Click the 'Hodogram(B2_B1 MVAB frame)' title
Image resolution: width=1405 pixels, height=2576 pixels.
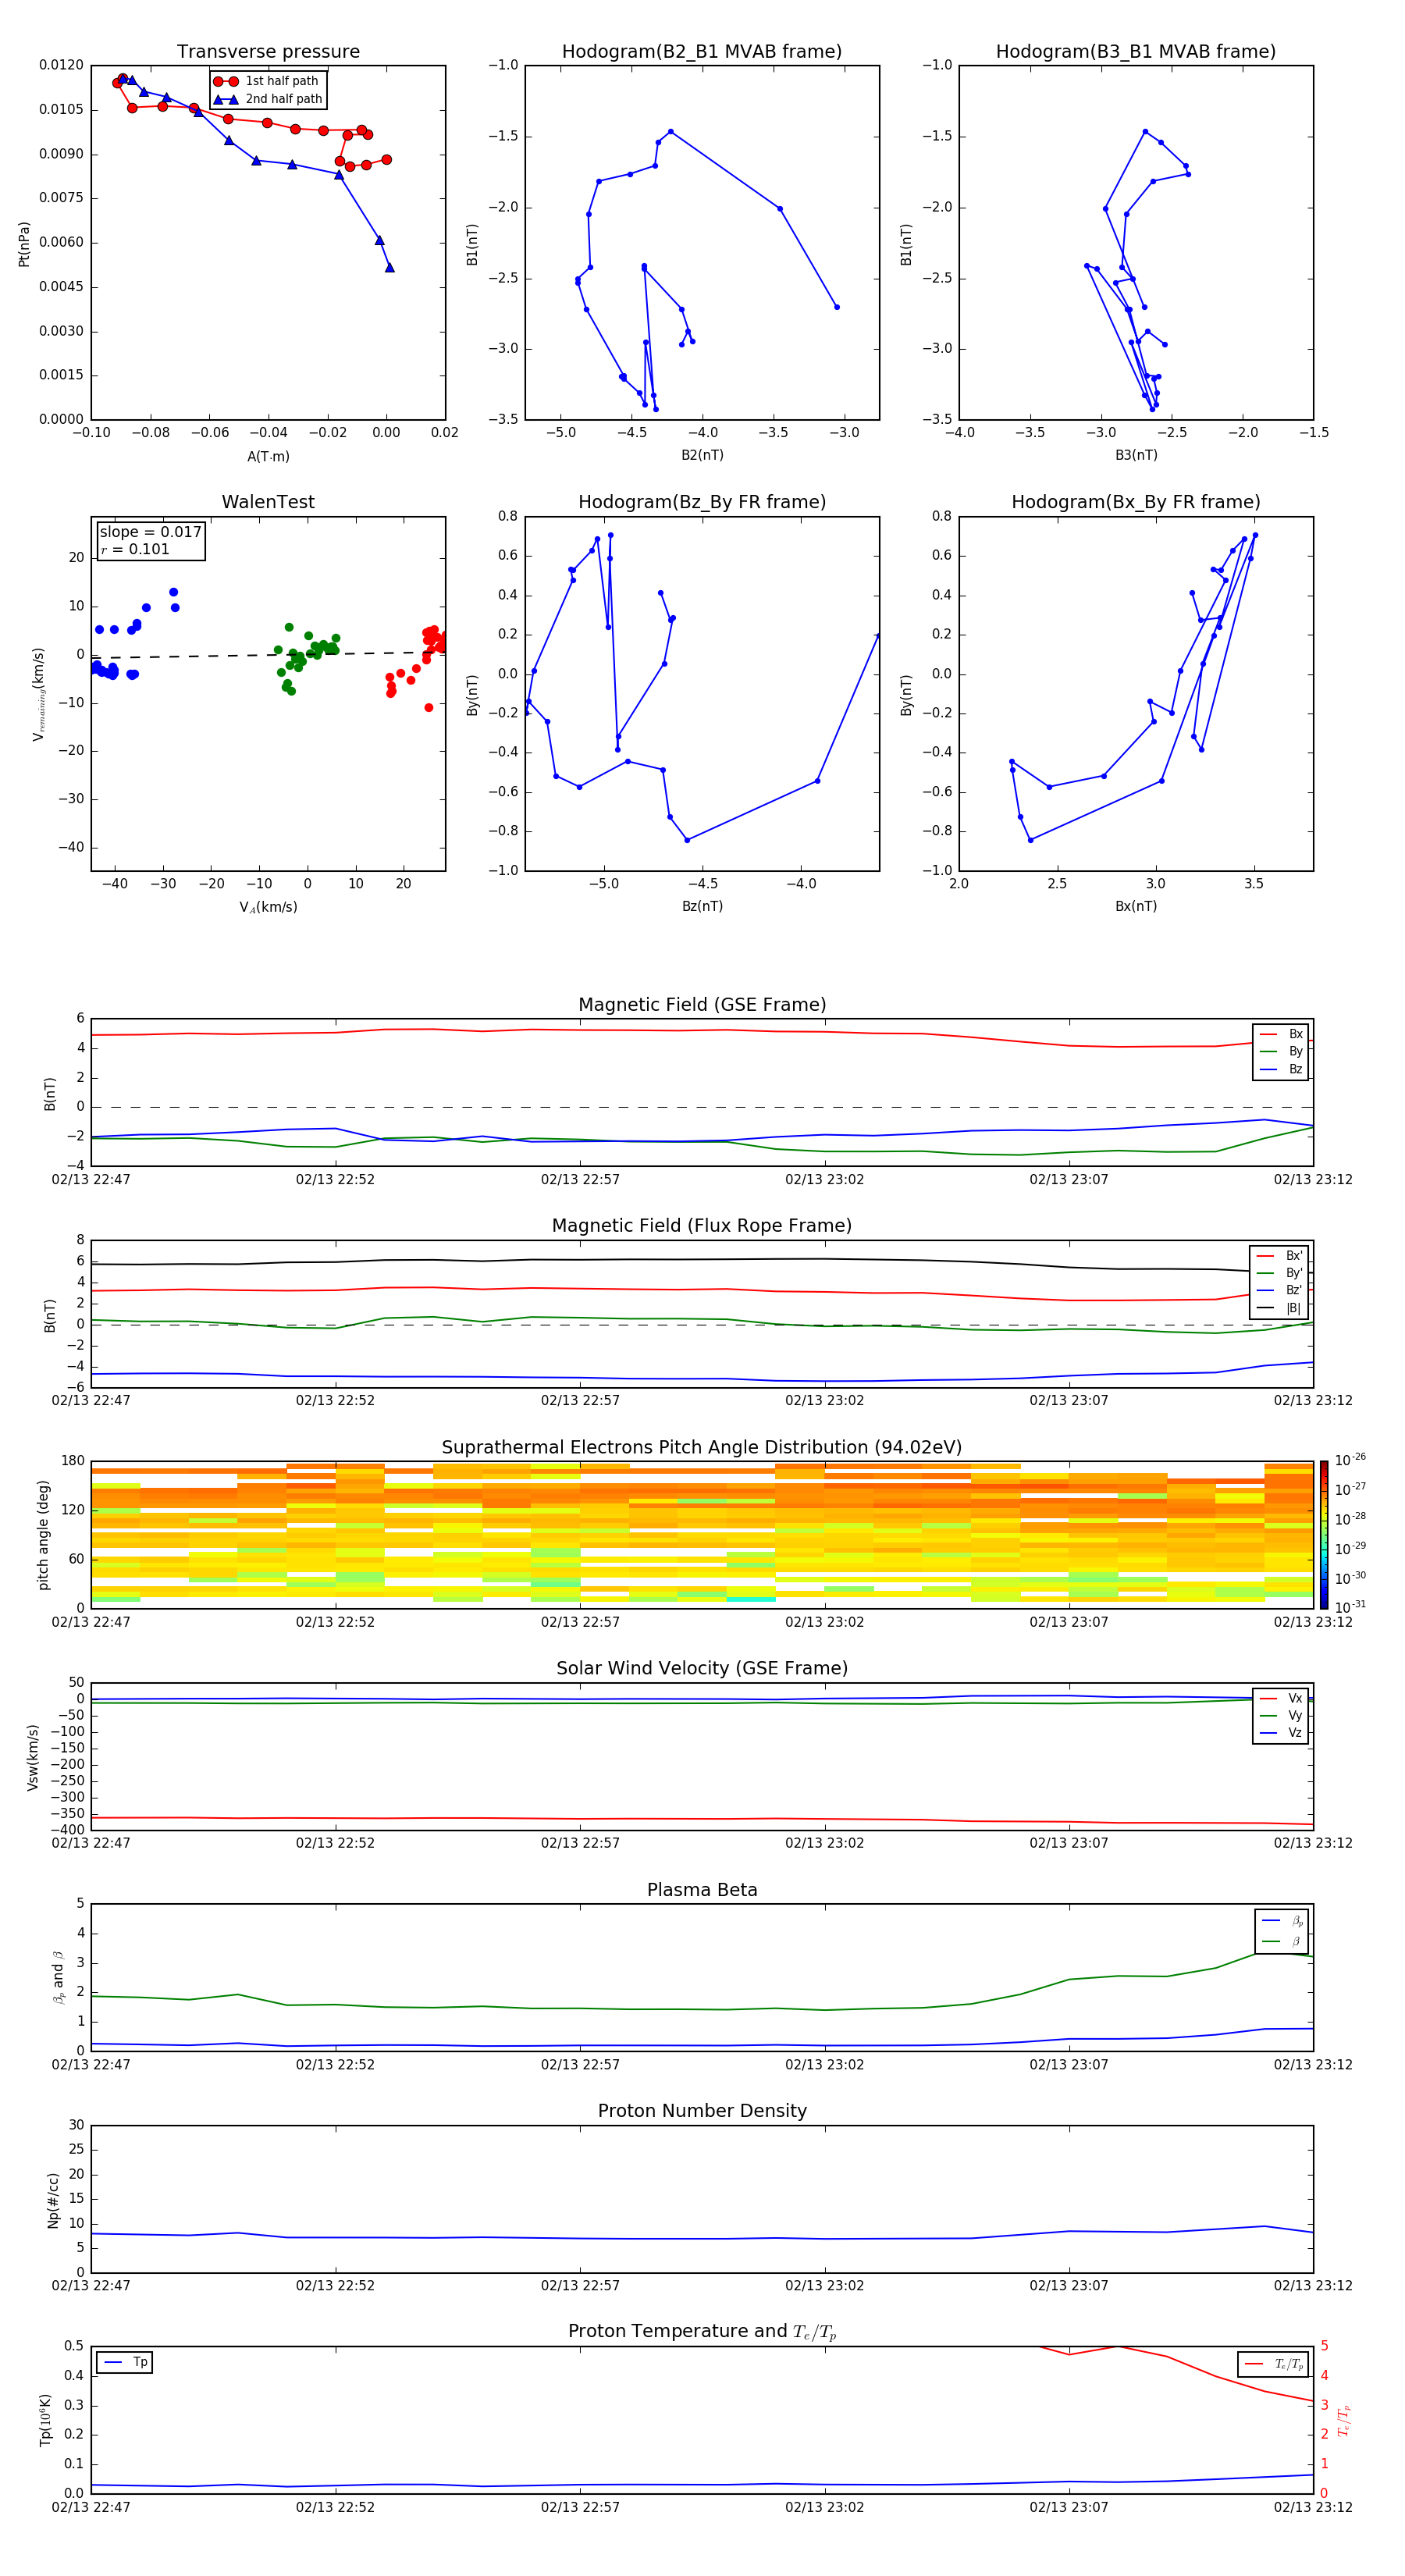click(x=702, y=52)
